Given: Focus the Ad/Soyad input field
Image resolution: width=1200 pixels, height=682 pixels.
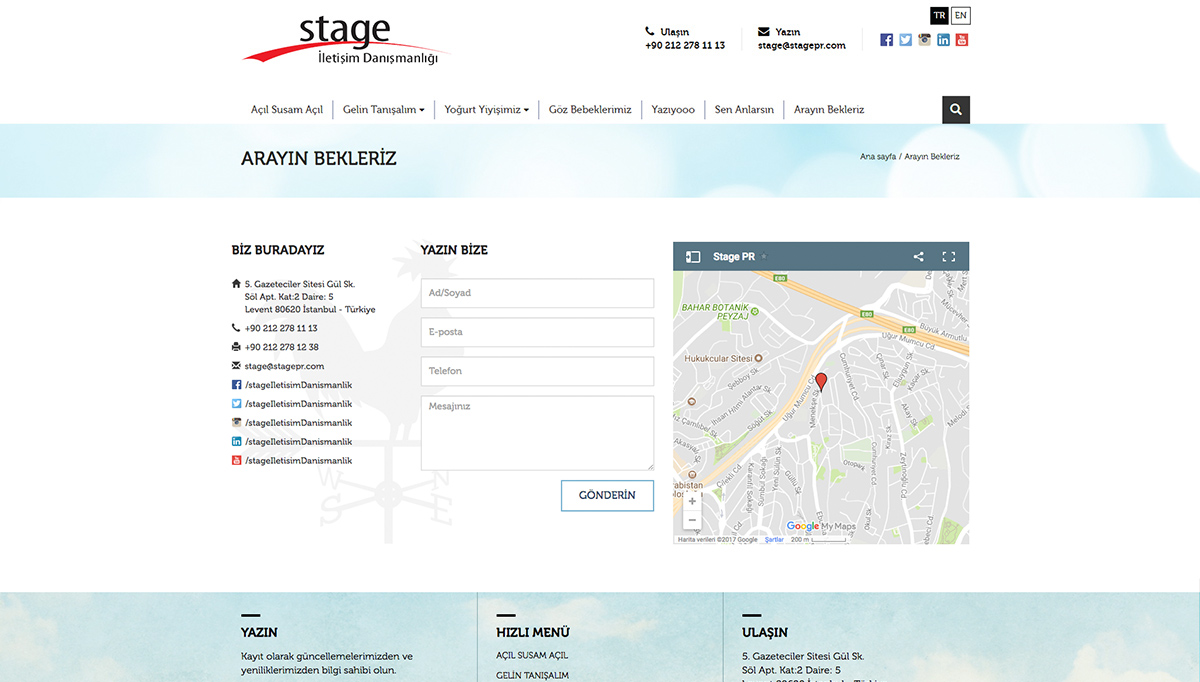Looking at the screenshot, I should click(537, 293).
